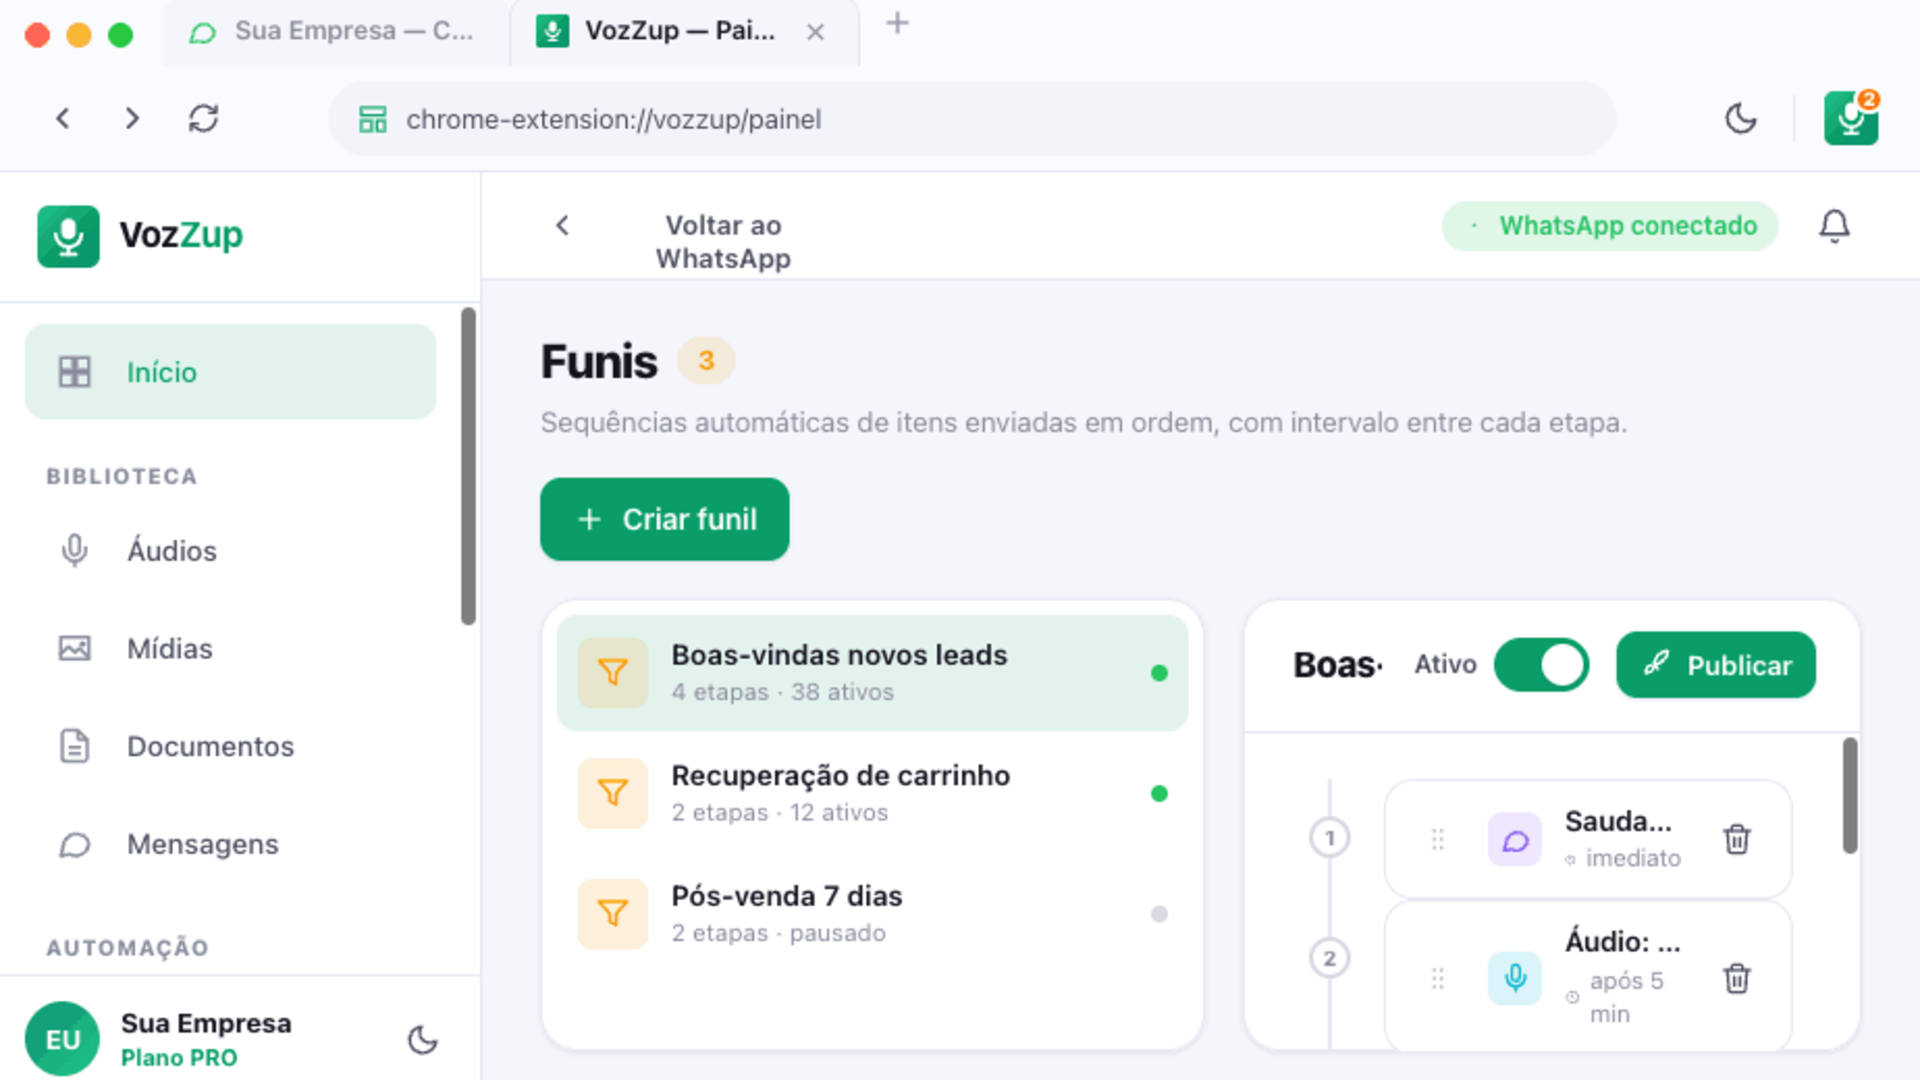Click the Publicar button
1920x1080 pixels.
[x=1716, y=665]
